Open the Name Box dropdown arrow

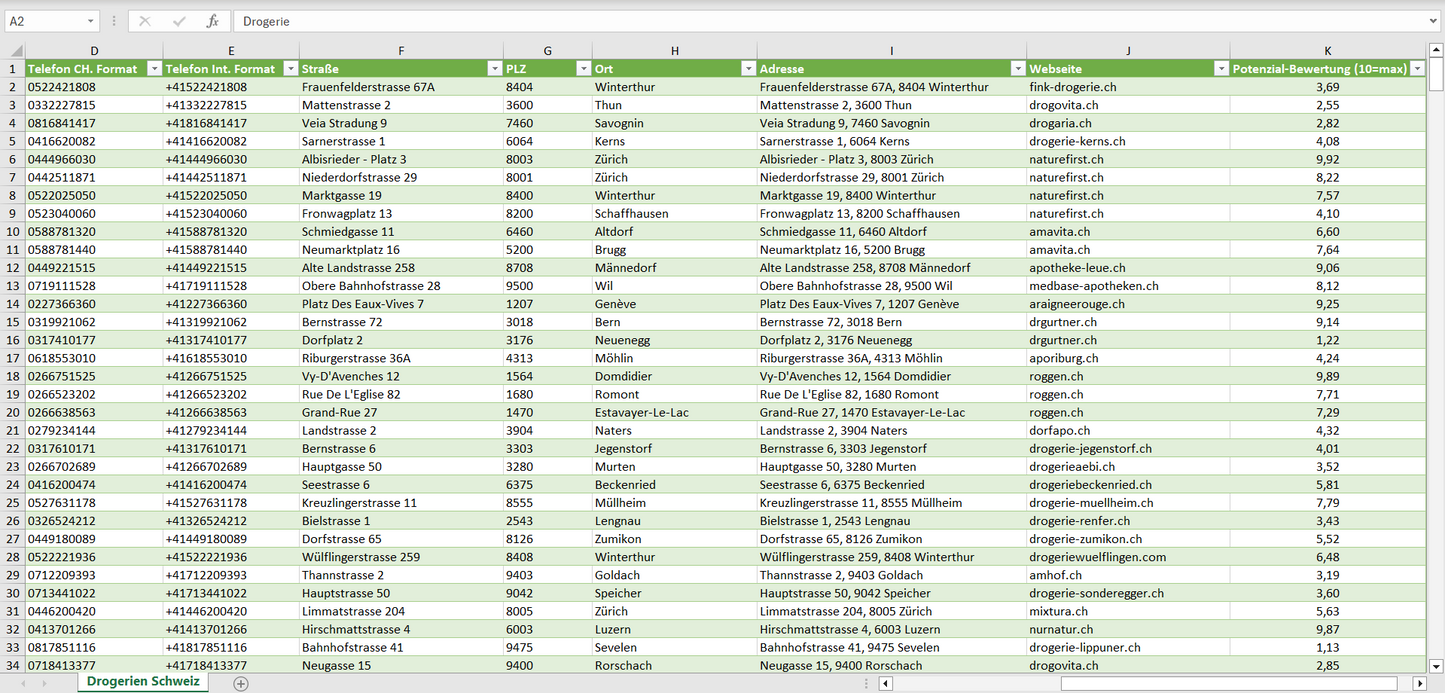point(91,21)
